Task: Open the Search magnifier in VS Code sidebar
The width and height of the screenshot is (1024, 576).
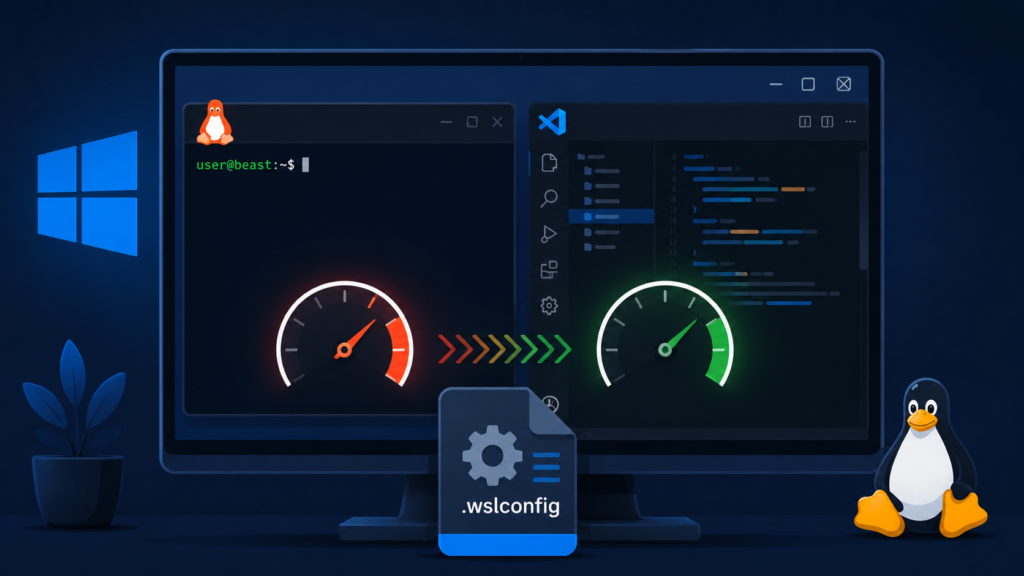Action: tap(549, 198)
